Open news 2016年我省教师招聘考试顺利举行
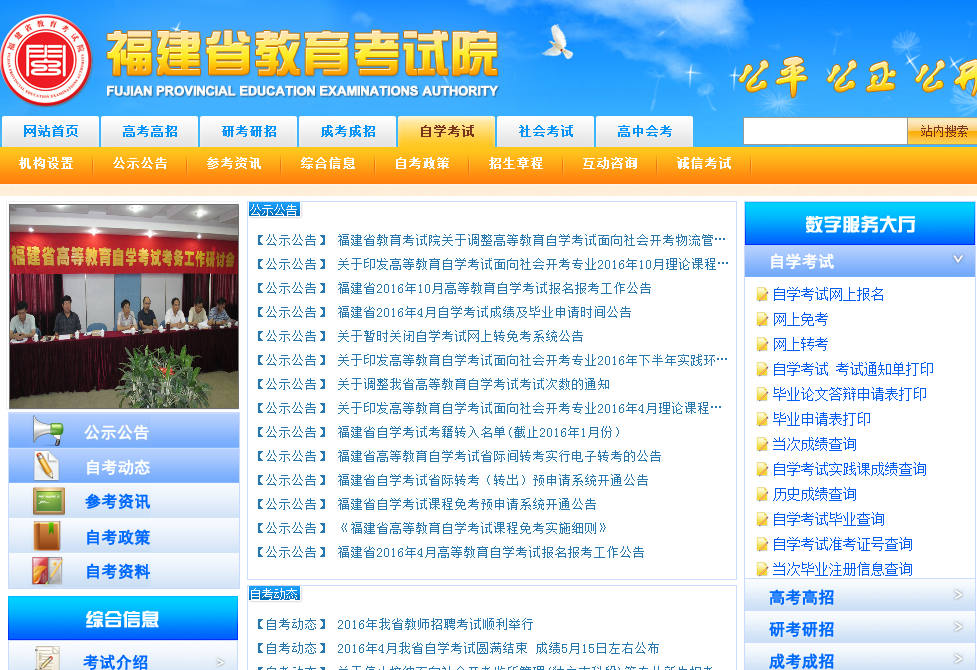Viewport: 977px width, 670px height. coord(435,624)
